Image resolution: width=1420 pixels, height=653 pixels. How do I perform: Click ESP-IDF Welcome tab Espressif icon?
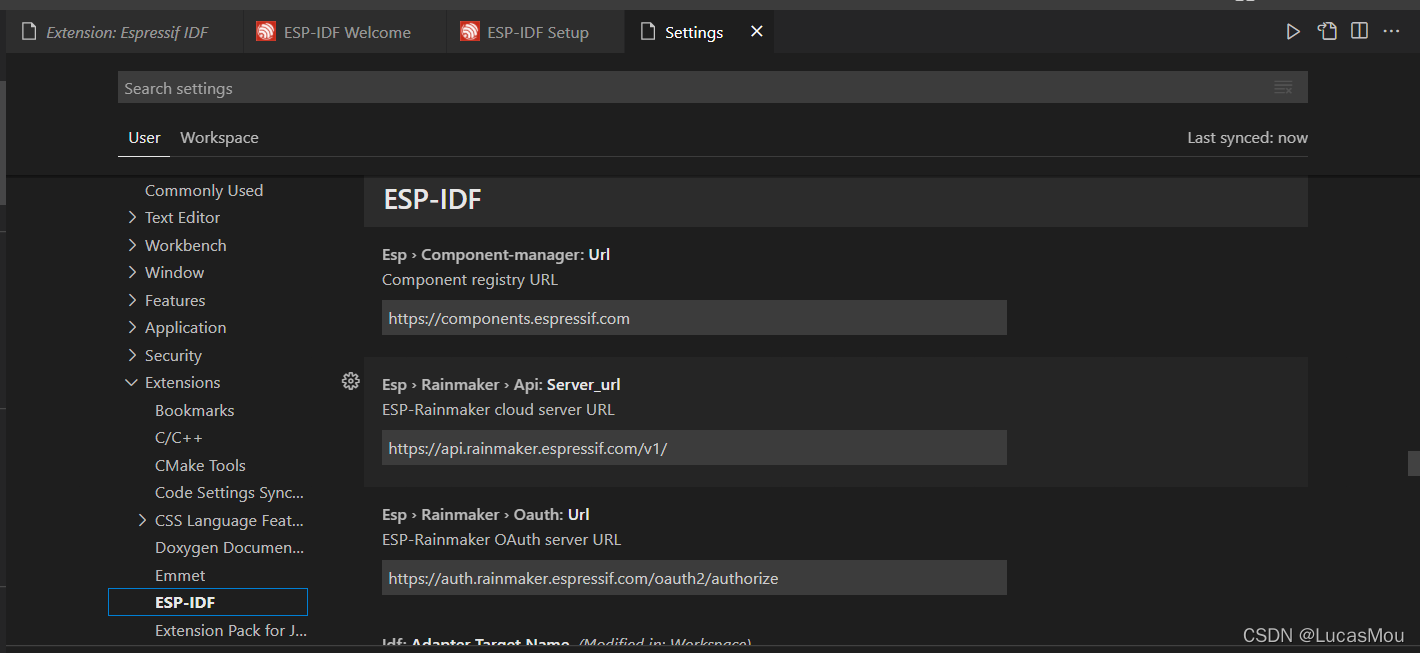265,32
